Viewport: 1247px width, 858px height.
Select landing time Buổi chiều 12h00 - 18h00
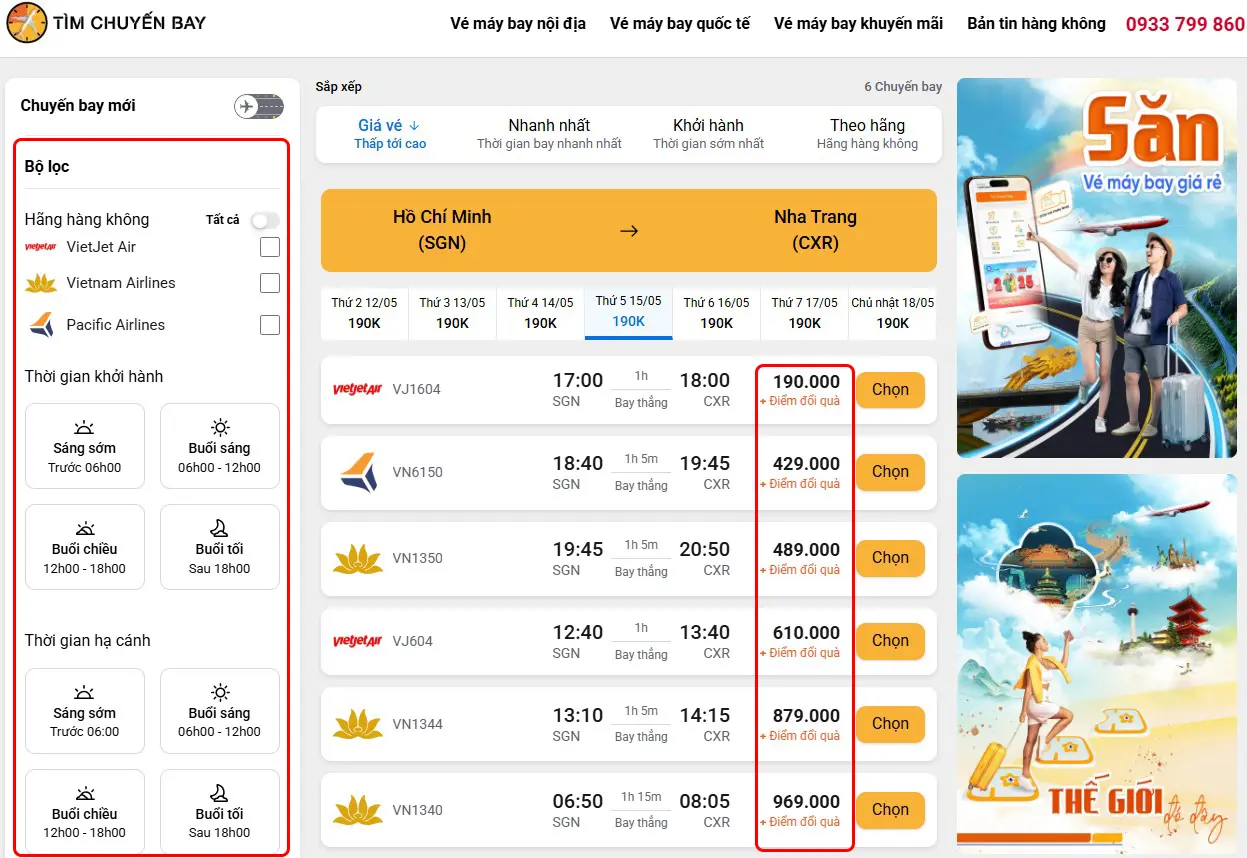(x=85, y=811)
